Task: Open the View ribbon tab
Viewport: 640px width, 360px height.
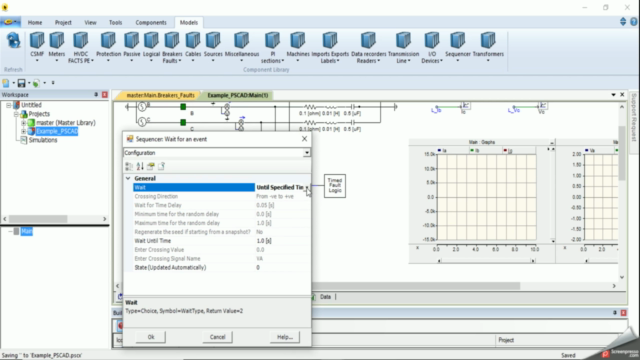Action: [90, 22]
